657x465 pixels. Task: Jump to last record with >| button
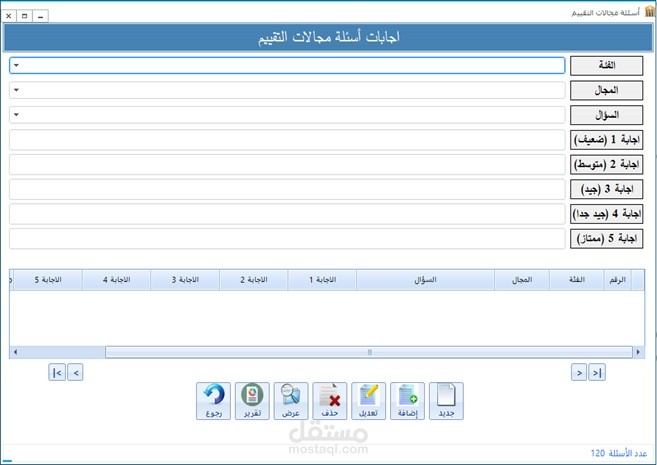[597, 372]
